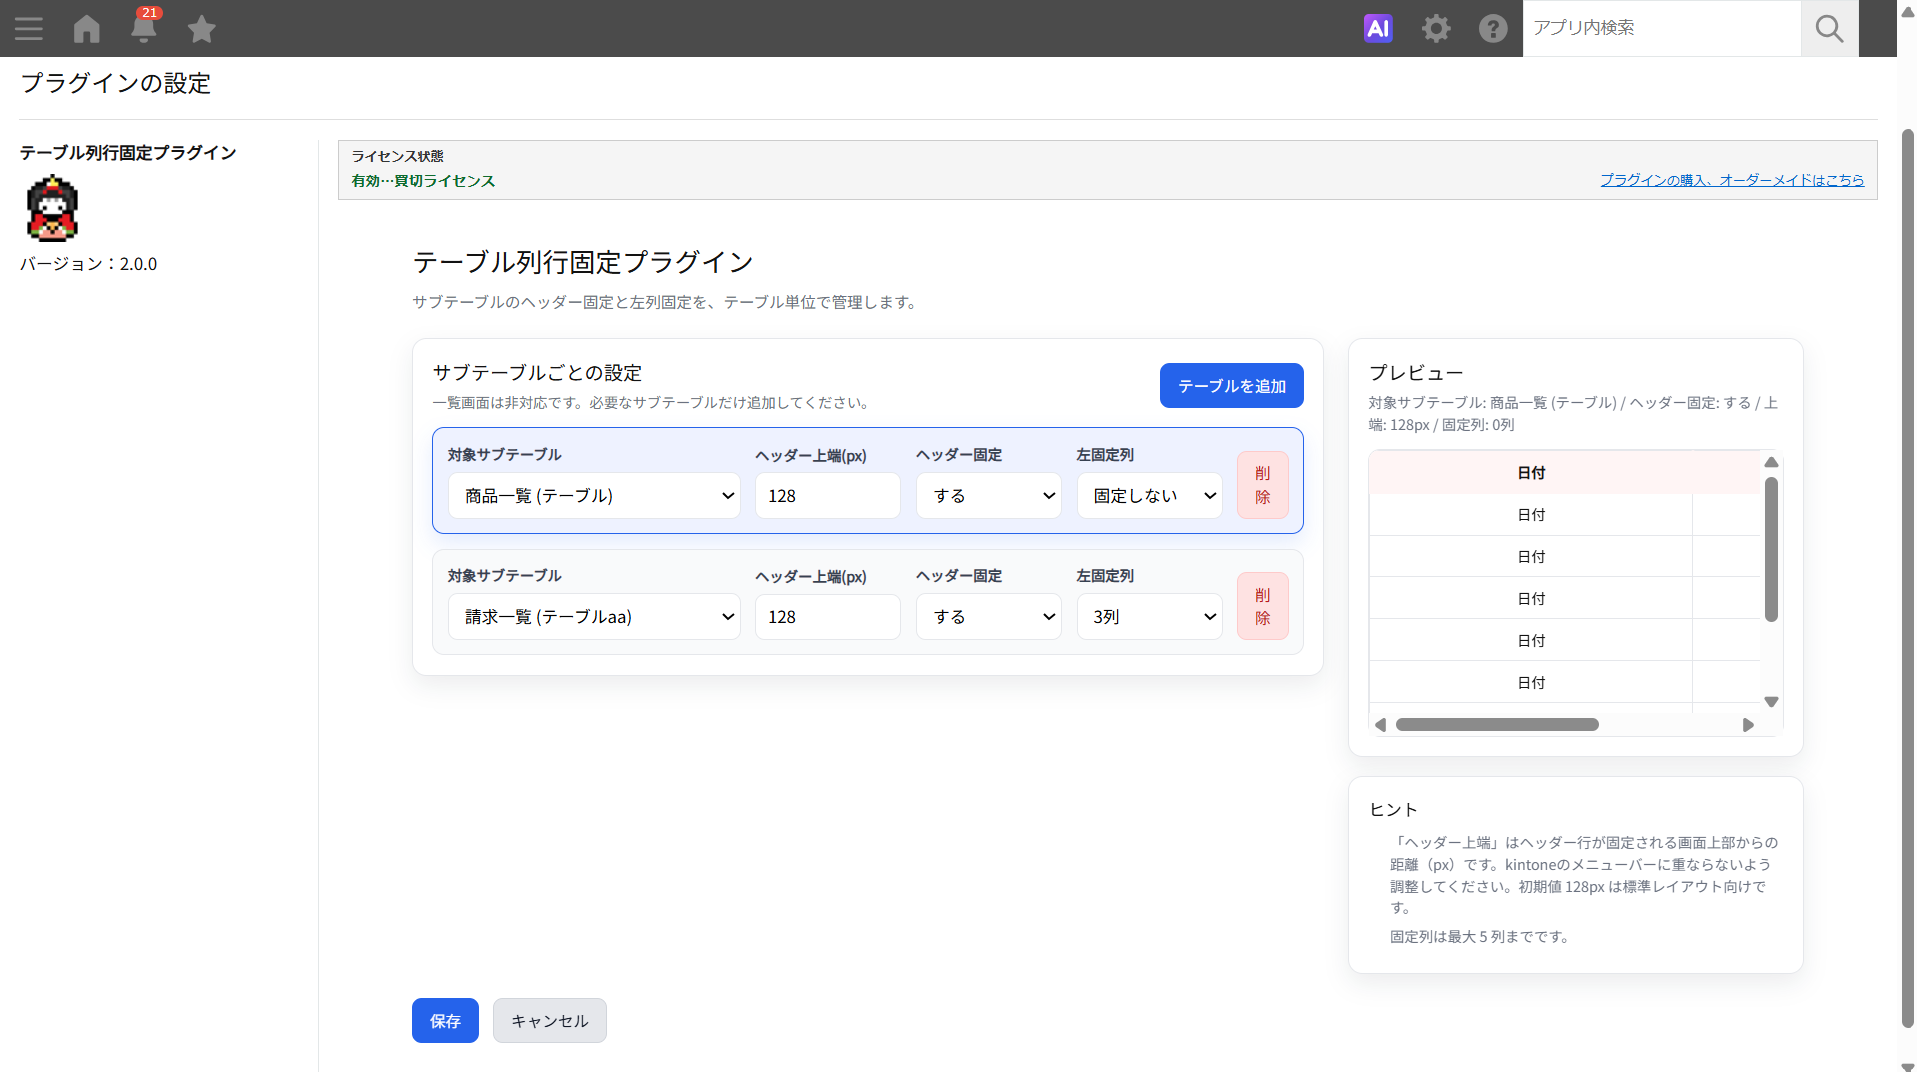This screenshot has height=1072, width=1917.
Task: Open target subtable dropdown showing 商品一覧
Action: point(594,495)
